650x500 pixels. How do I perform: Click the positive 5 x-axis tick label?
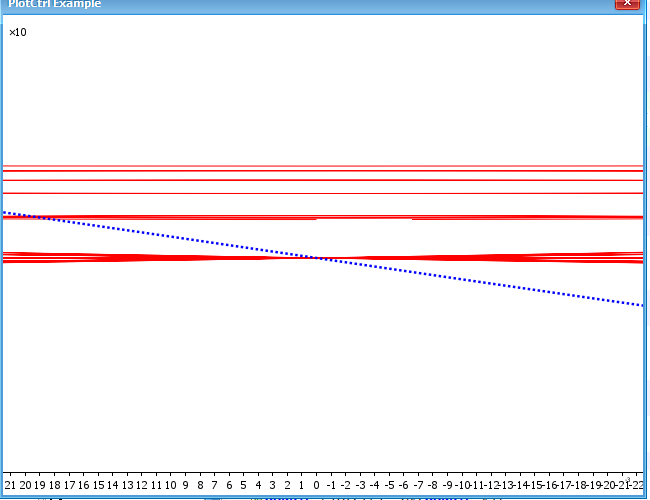[x=243, y=483]
